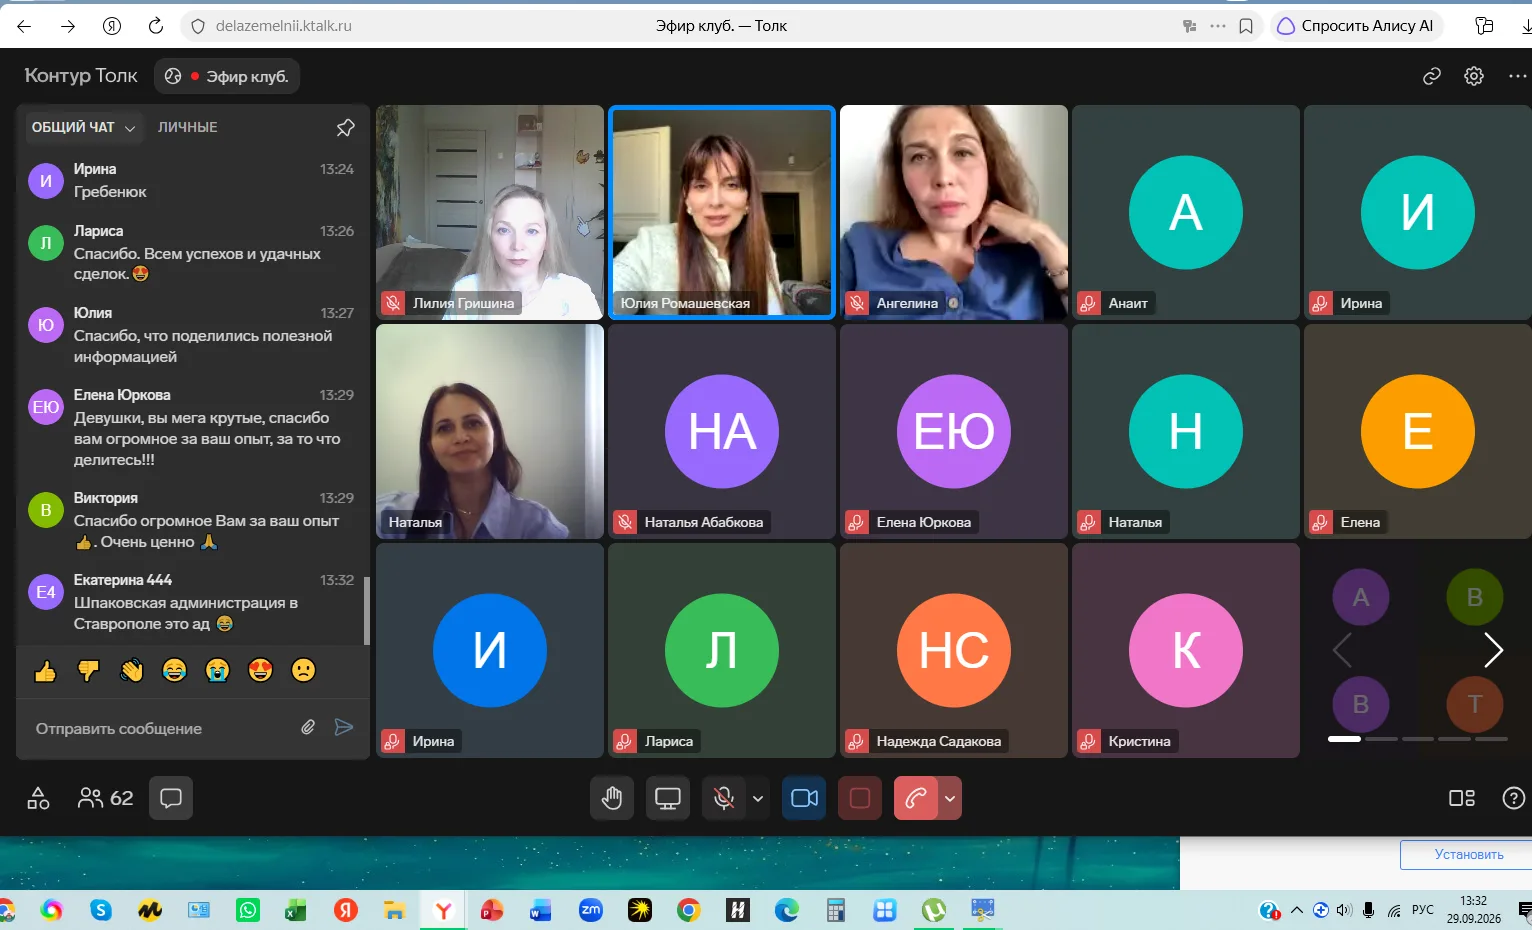
Task: Send the chat message
Action: tap(344, 727)
